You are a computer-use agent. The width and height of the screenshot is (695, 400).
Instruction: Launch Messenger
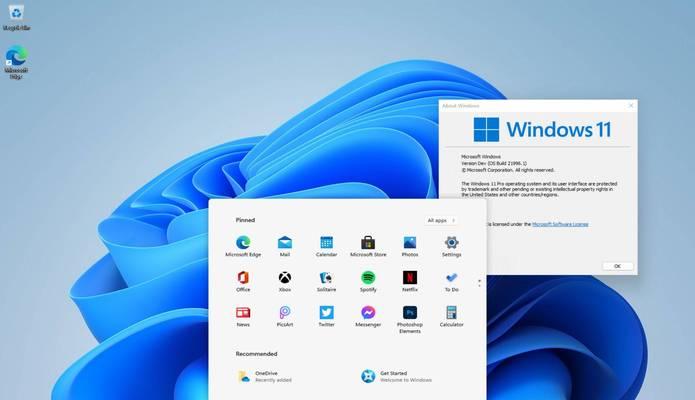[368, 316]
